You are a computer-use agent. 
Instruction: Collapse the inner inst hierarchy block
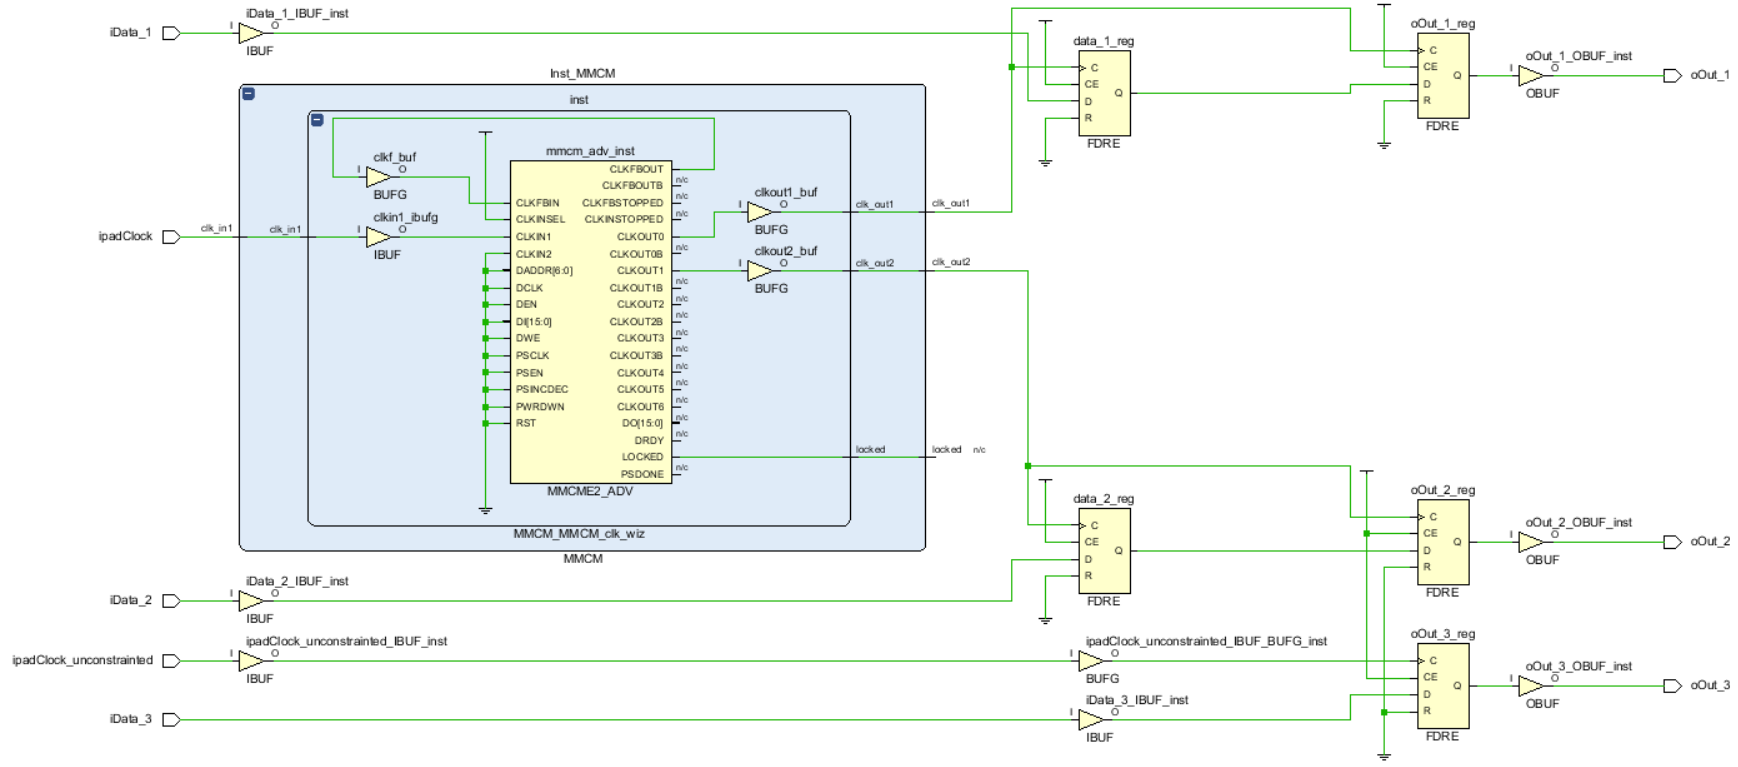[317, 120]
